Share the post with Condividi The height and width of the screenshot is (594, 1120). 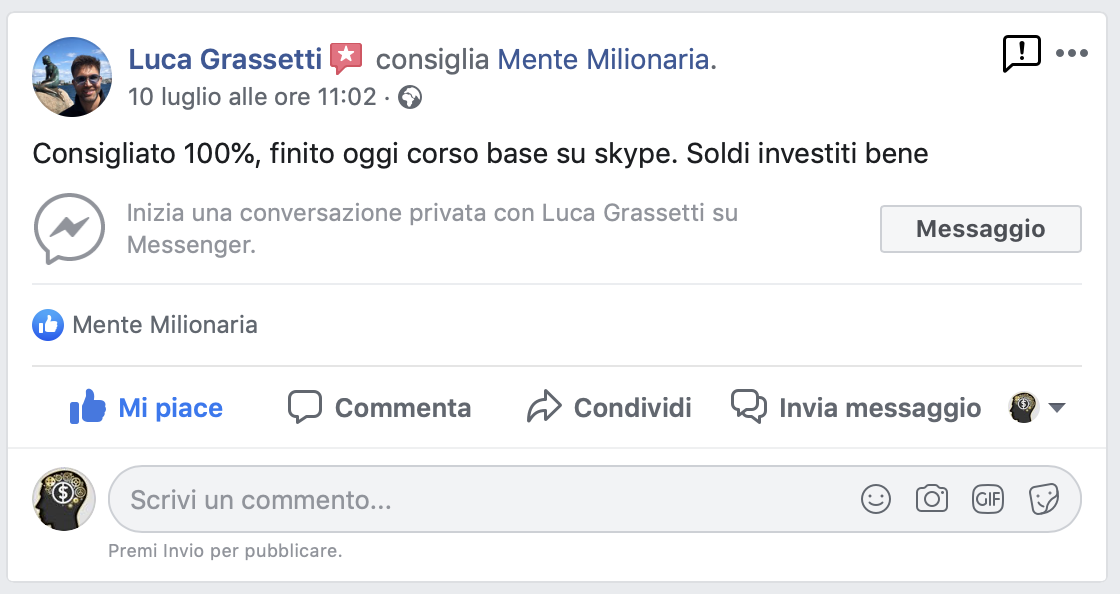(x=609, y=408)
